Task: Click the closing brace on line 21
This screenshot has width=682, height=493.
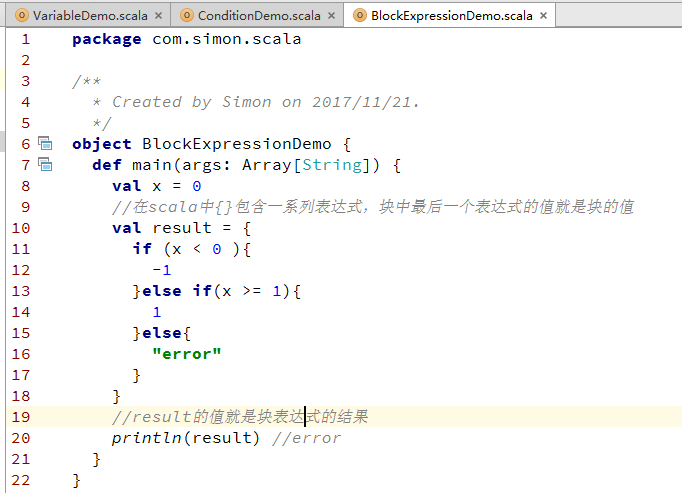Action: tap(96, 459)
